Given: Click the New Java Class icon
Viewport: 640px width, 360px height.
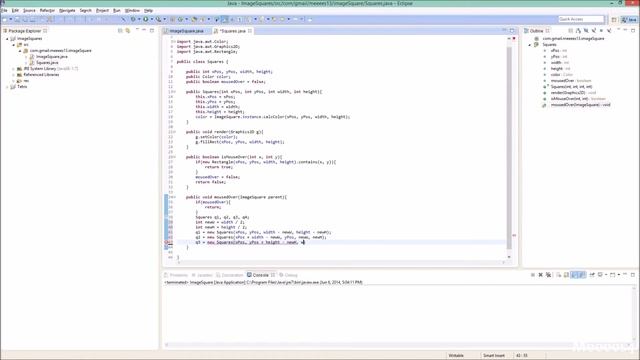Looking at the screenshot, I should [x=180, y=19].
